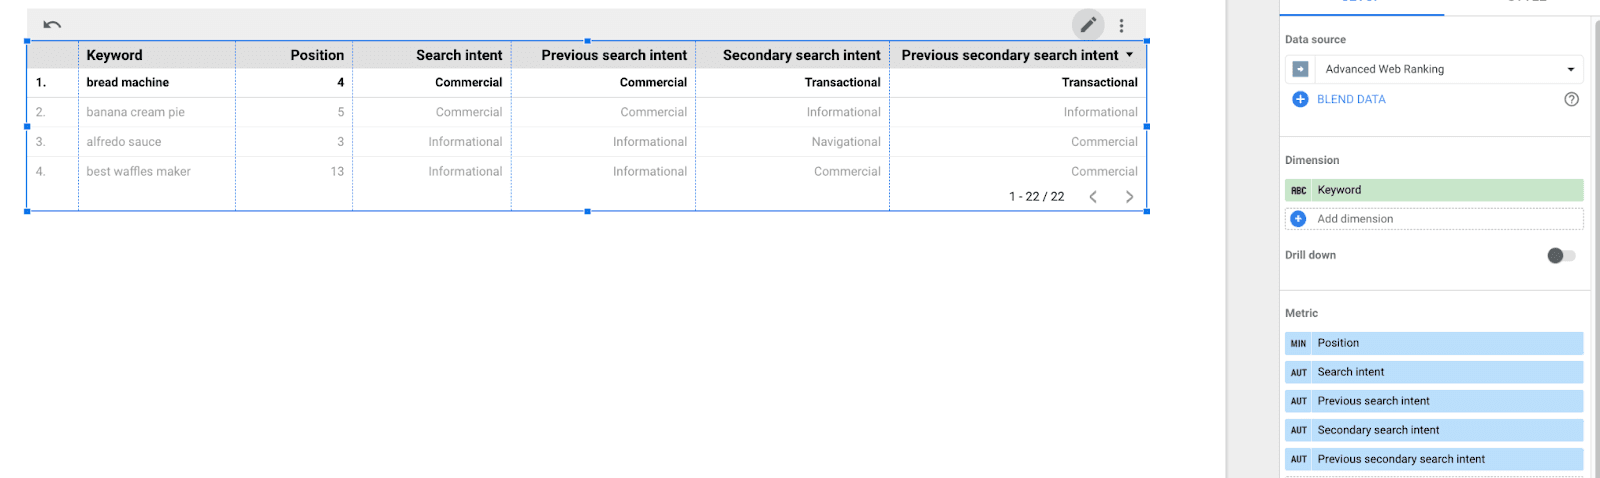Click the blend data help question icon
1600x478 pixels.
1571,99
